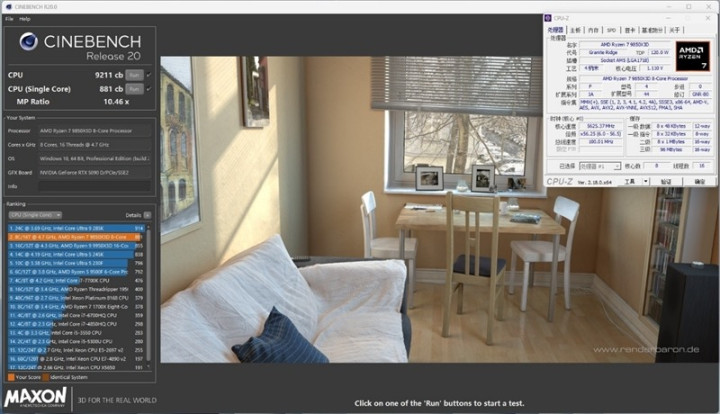This screenshot has width=720, height=414.
Task: Click the MAXON logo at bottom left
Action: point(36,397)
